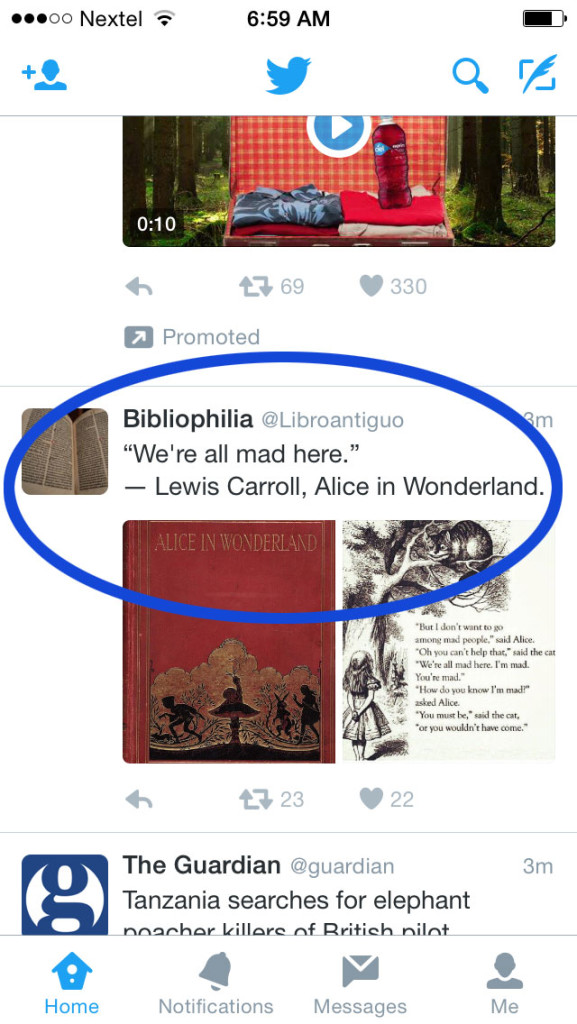Reply to the Bibliophilia tweet
This screenshot has height=1024, width=577.
pos(138,800)
